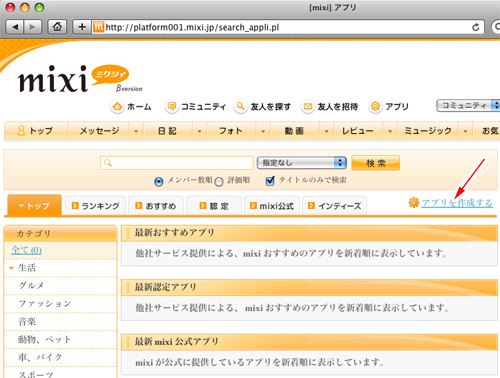Follow the アプリを作成する link
Screen dimensions: 500x378
pyautogui.click(x=457, y=203)
